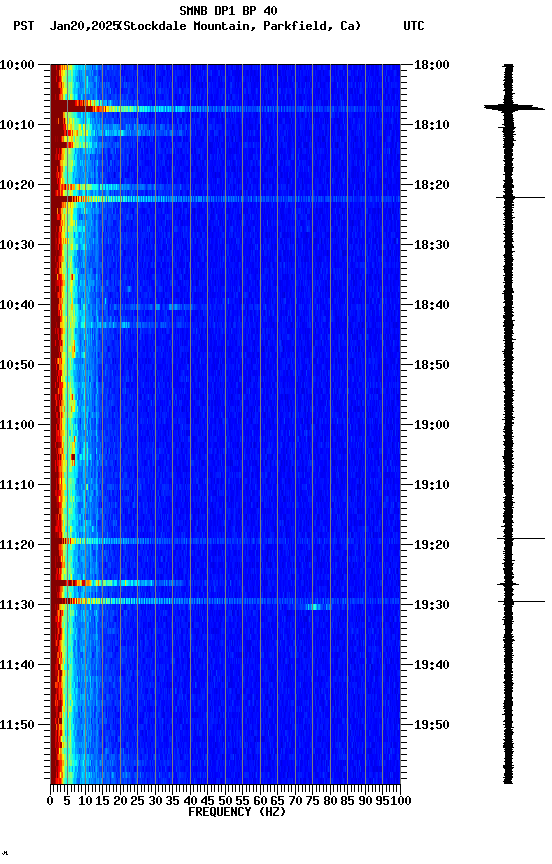This screenshot has width=552, height=864.
Task: Click the seismogram trace spike near 19:19
Action: coord(521,538)
